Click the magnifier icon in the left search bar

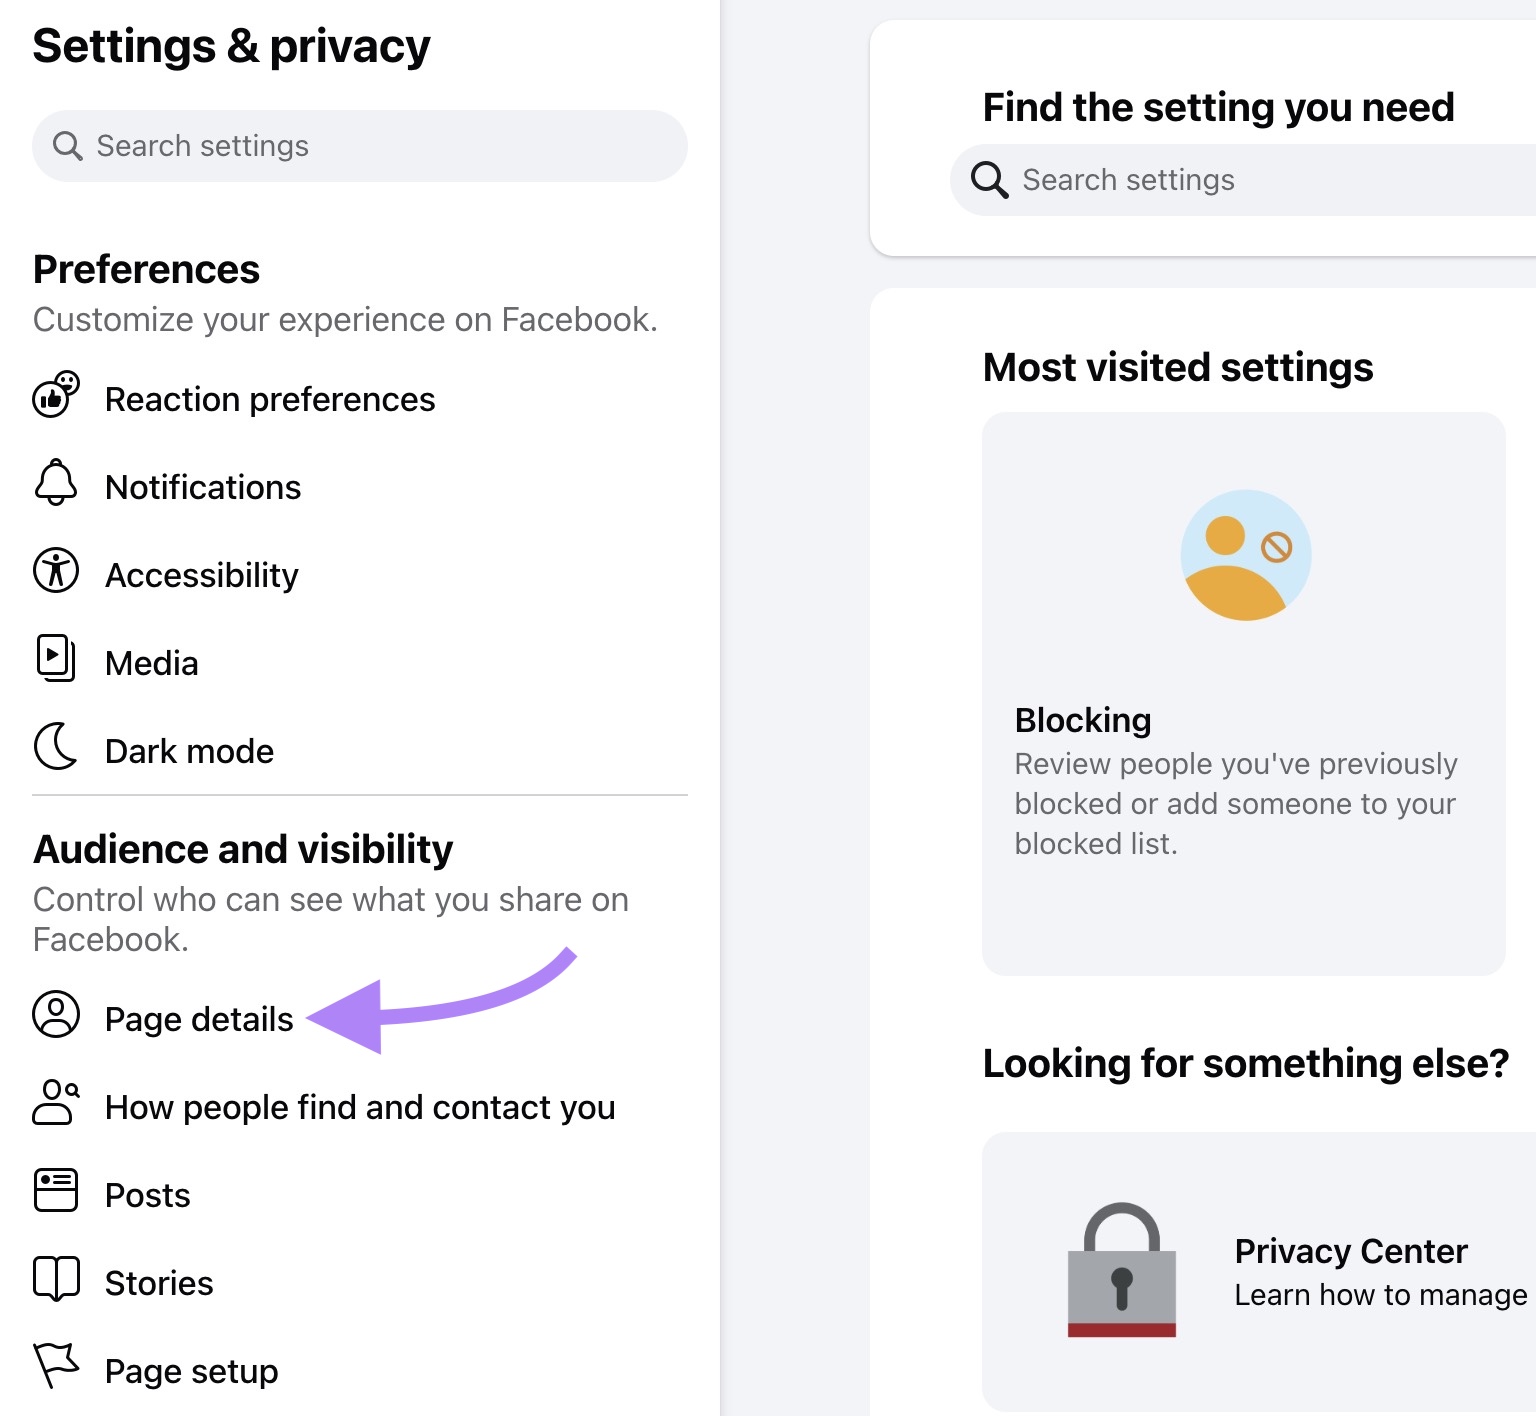tap(68, 146)
